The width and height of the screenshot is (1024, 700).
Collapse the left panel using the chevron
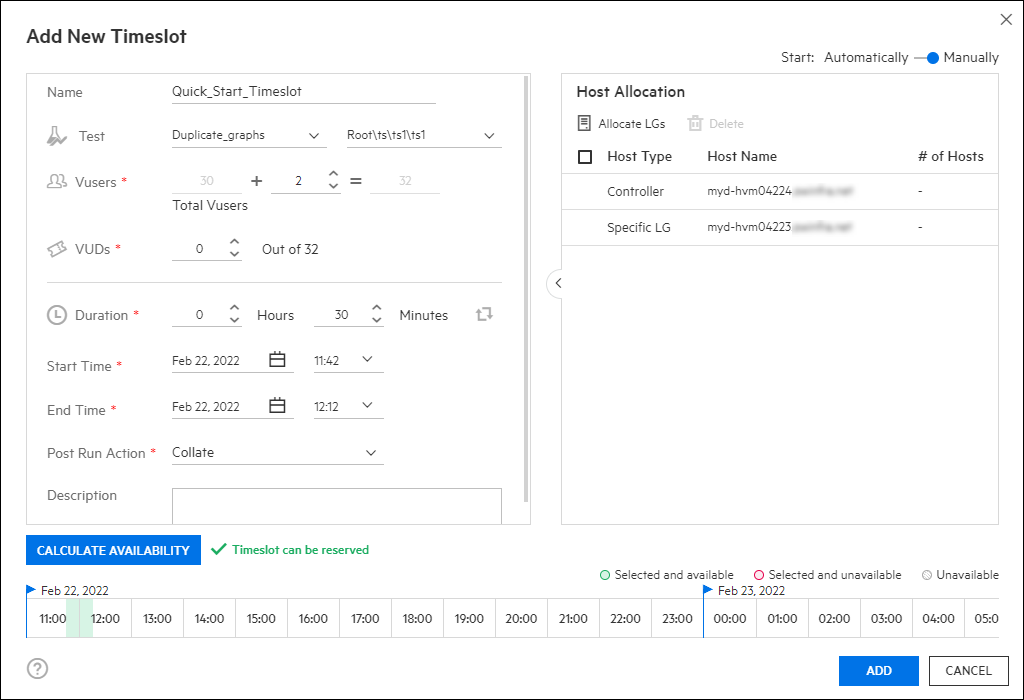pyautogui.click(x=557, y=284)
